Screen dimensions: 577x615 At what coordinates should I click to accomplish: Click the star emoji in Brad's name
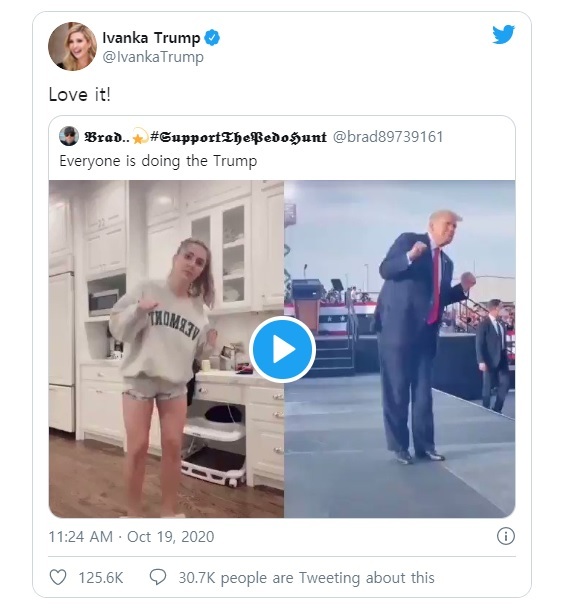pos(139,137)
